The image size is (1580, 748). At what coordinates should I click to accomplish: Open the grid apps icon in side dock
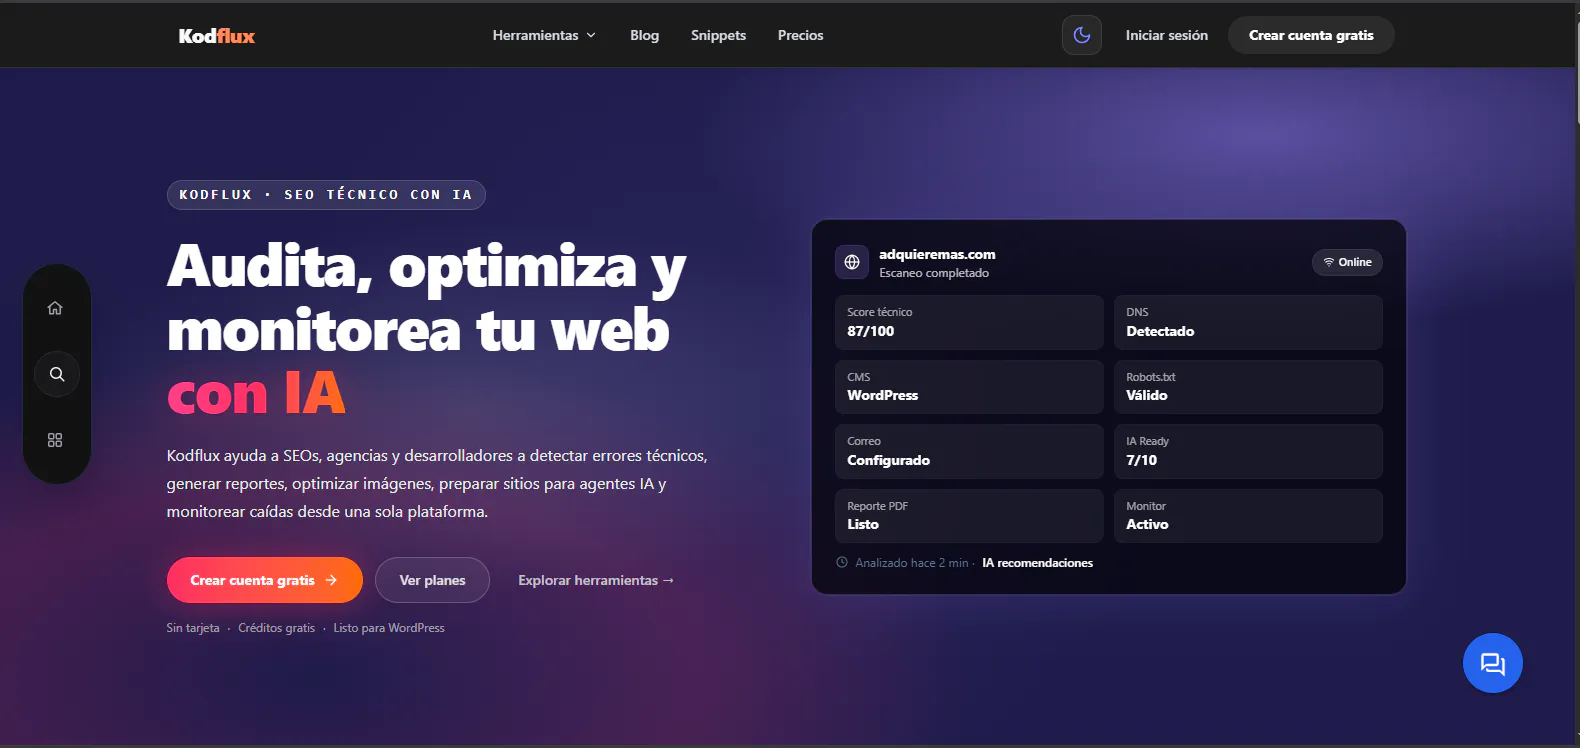pyautogui.click(x=55, y=440)
